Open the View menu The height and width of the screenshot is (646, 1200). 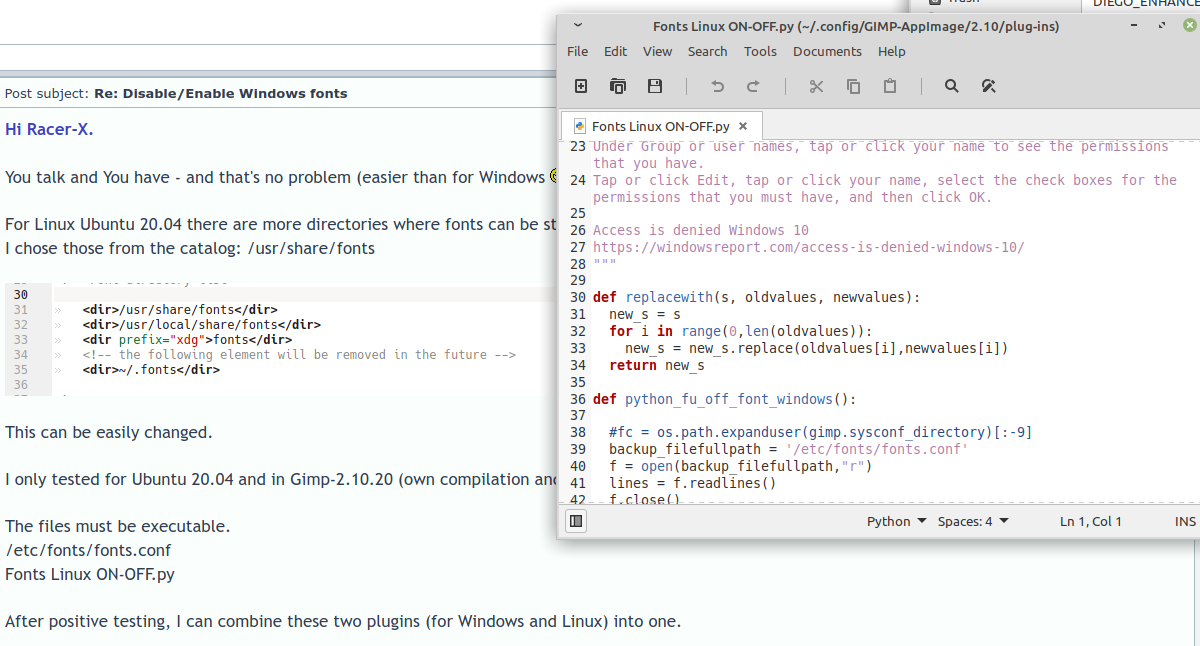[x=658, y=51]
